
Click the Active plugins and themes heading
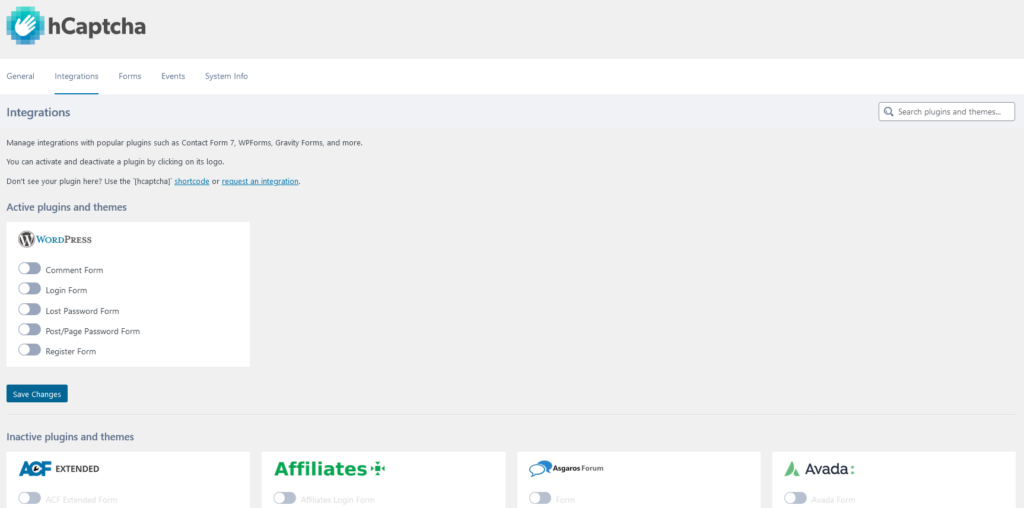point(67,208)
